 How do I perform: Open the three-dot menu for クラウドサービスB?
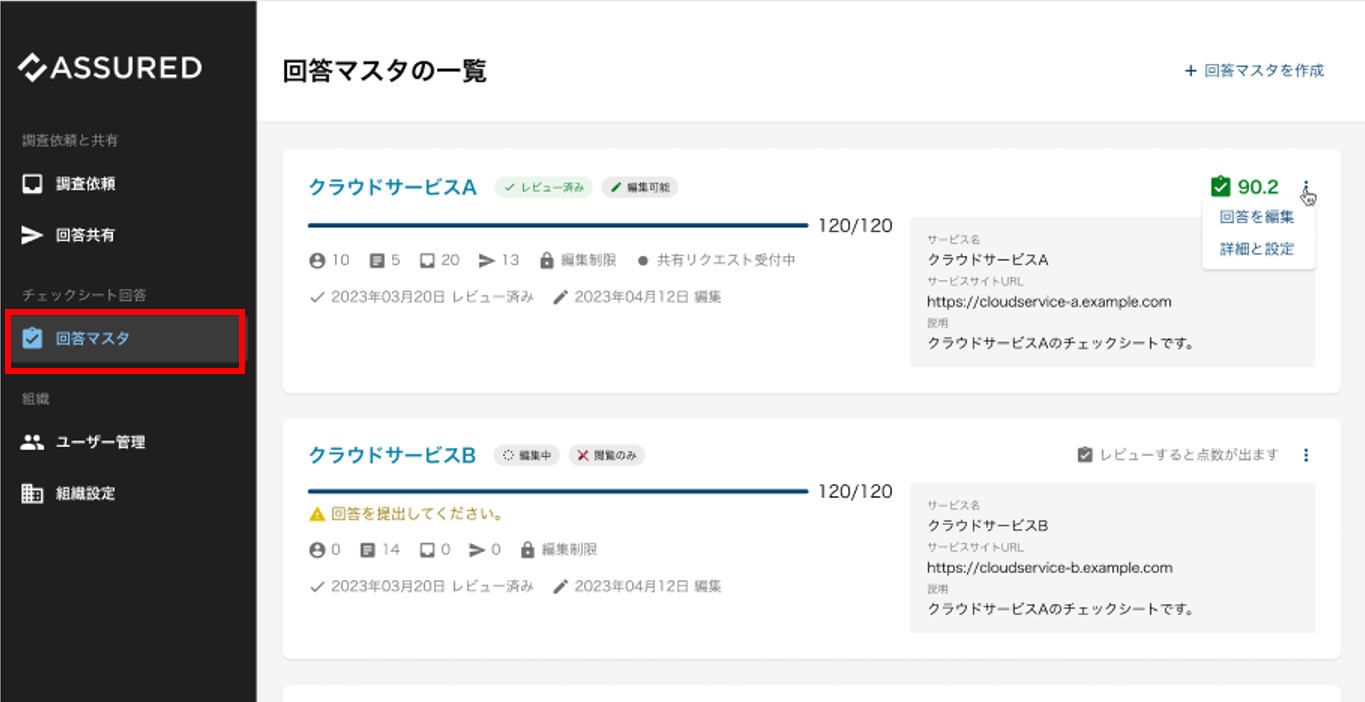click(x=1306, y=455)
